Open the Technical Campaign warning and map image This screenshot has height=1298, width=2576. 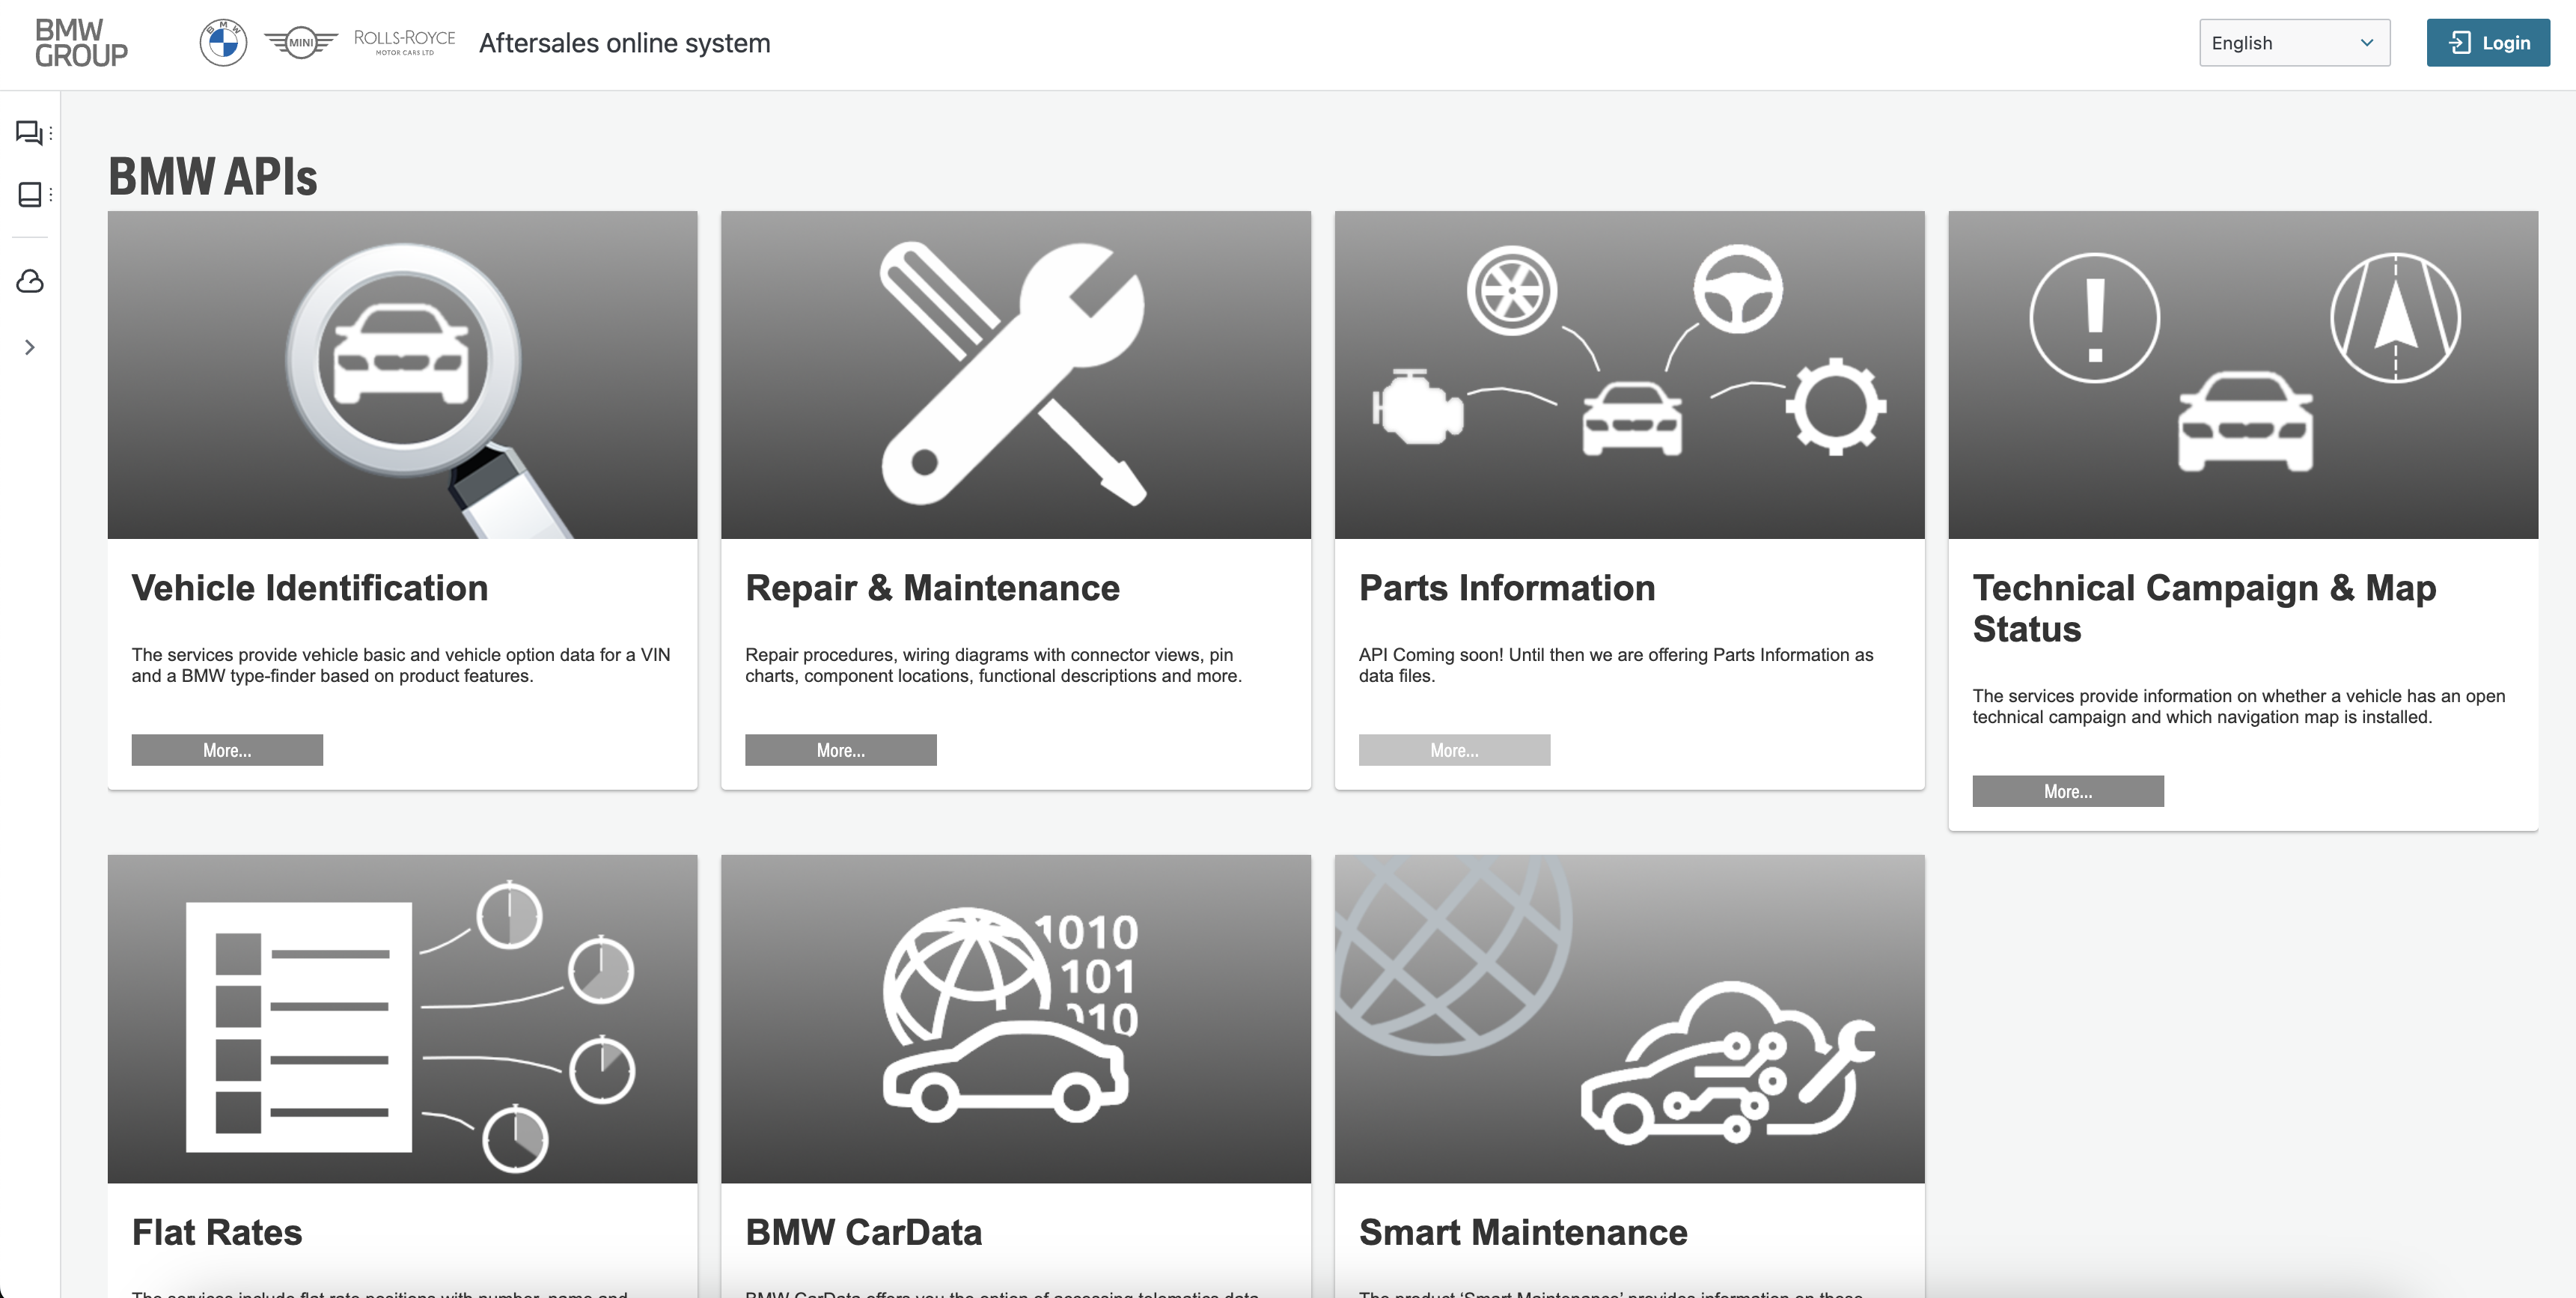2243,375
